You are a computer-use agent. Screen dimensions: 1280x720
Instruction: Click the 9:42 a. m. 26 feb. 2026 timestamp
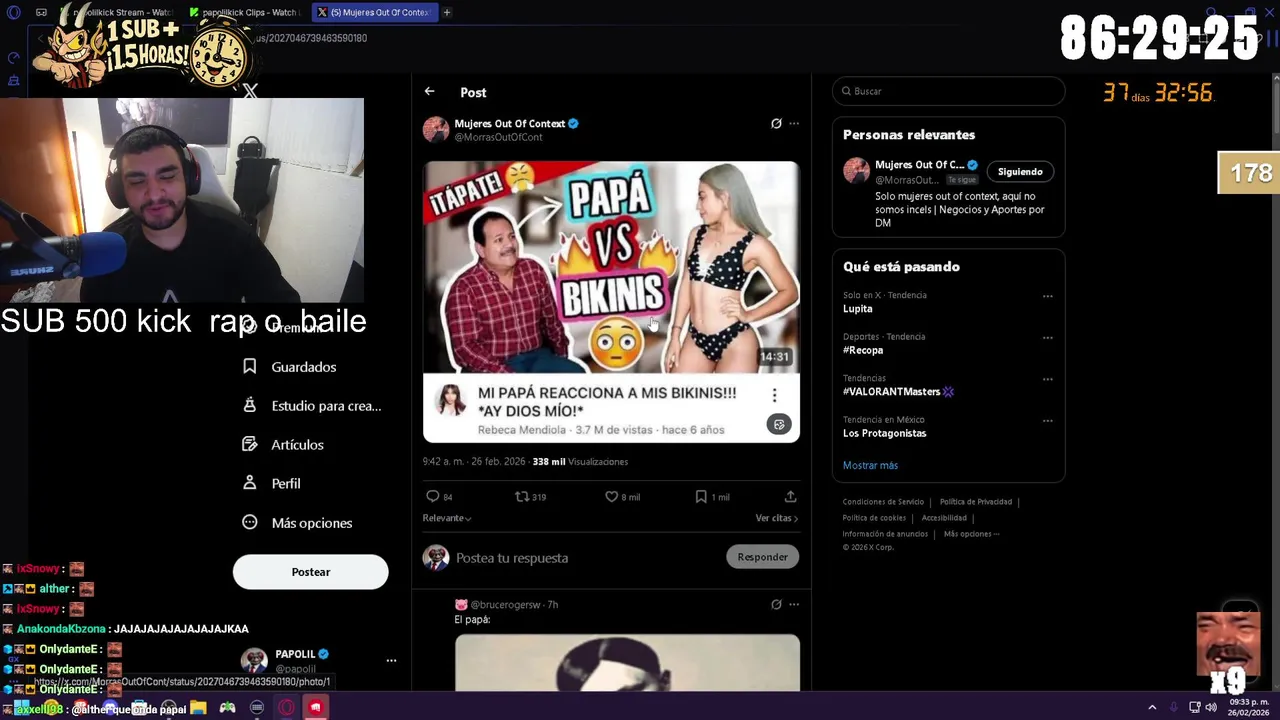pyautogui.click(x=474, y=462)
